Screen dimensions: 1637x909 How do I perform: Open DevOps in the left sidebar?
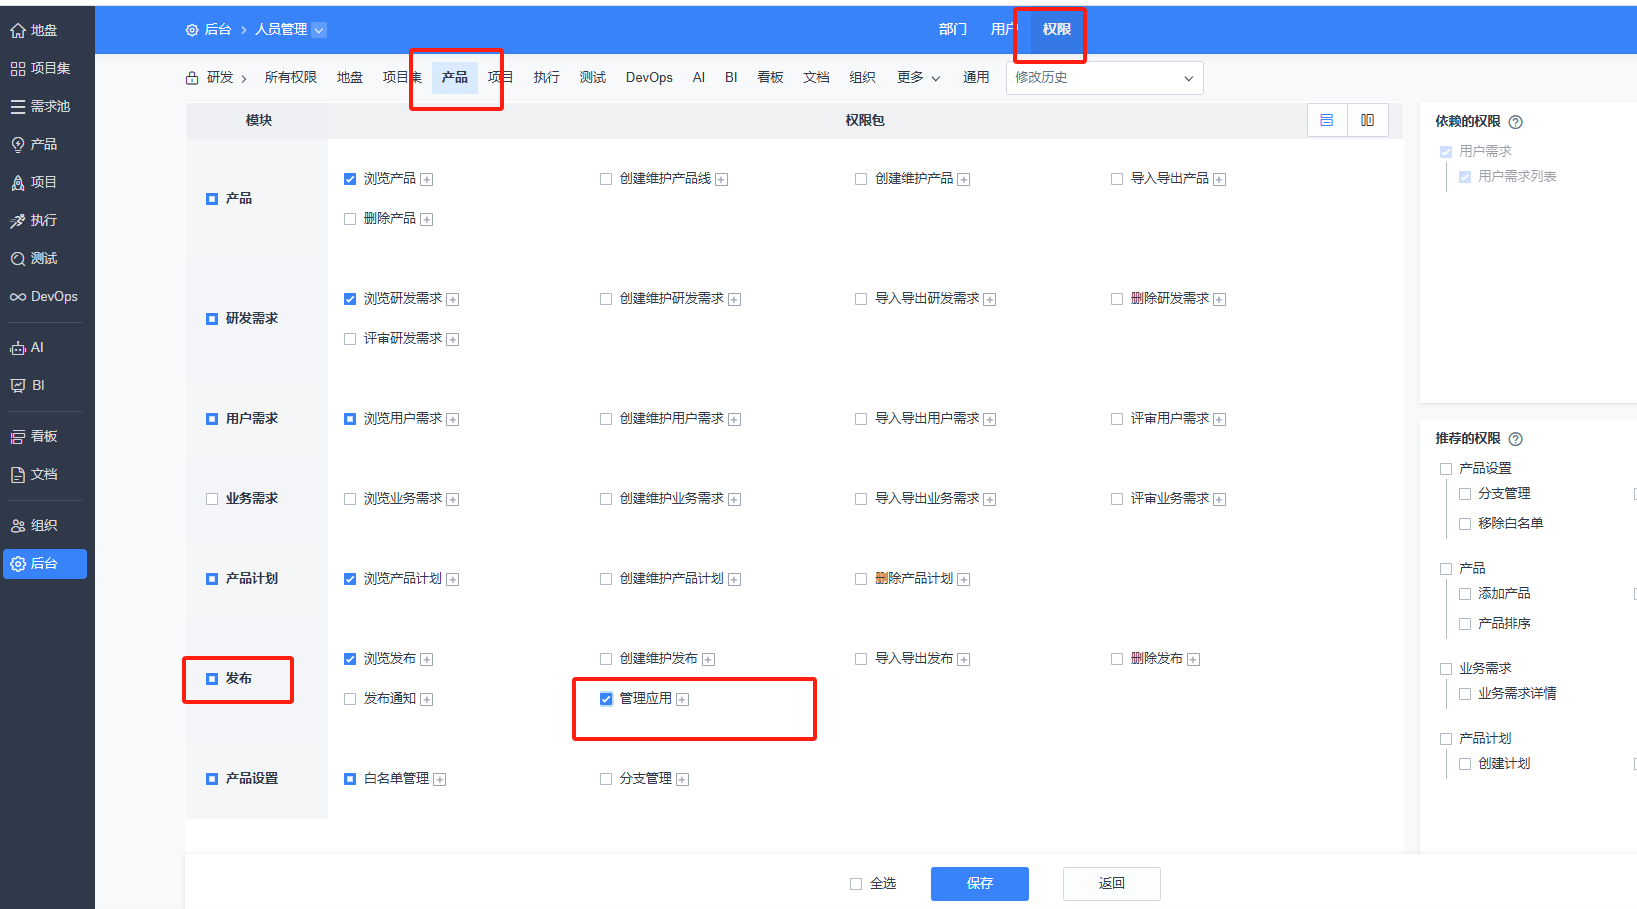click(46, 296)
